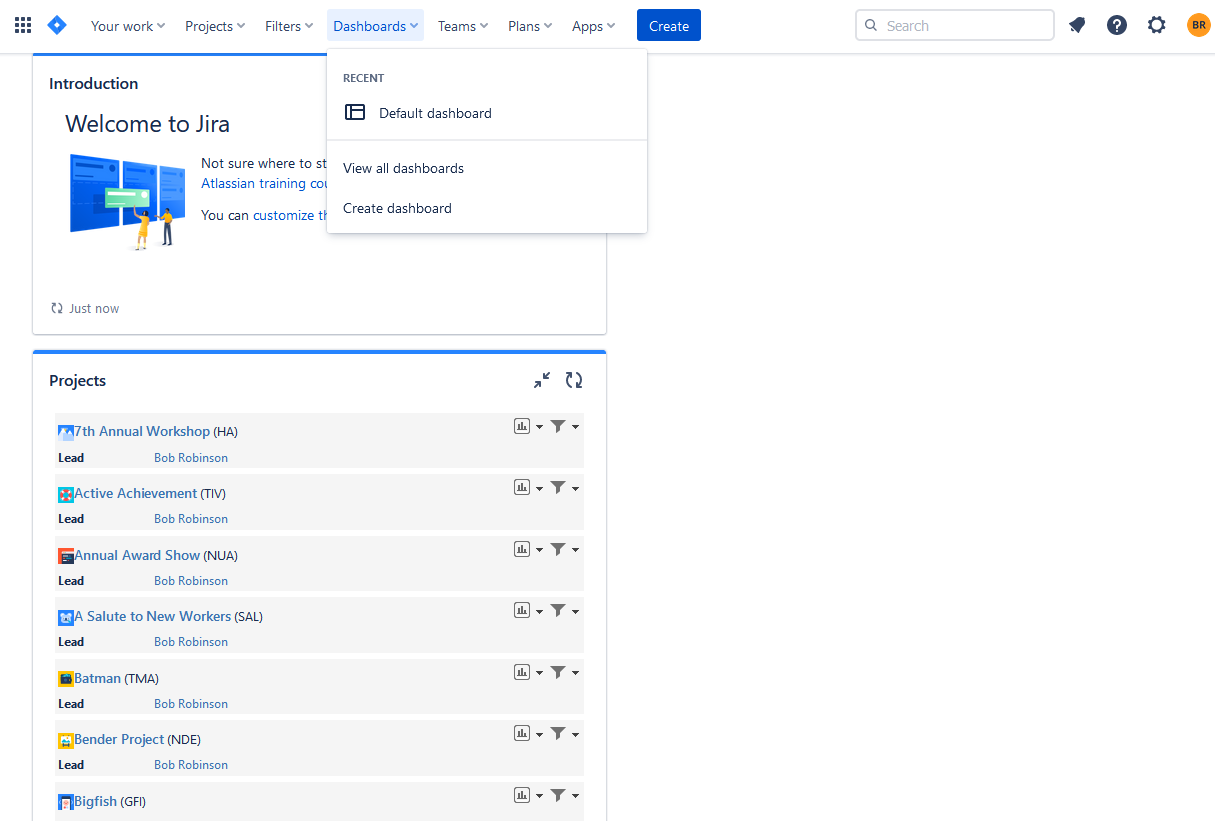The height and width of the screenshot is (821, 1215).
Task: Click the Introduction gadget refresh icon
Action: [57, 308]
